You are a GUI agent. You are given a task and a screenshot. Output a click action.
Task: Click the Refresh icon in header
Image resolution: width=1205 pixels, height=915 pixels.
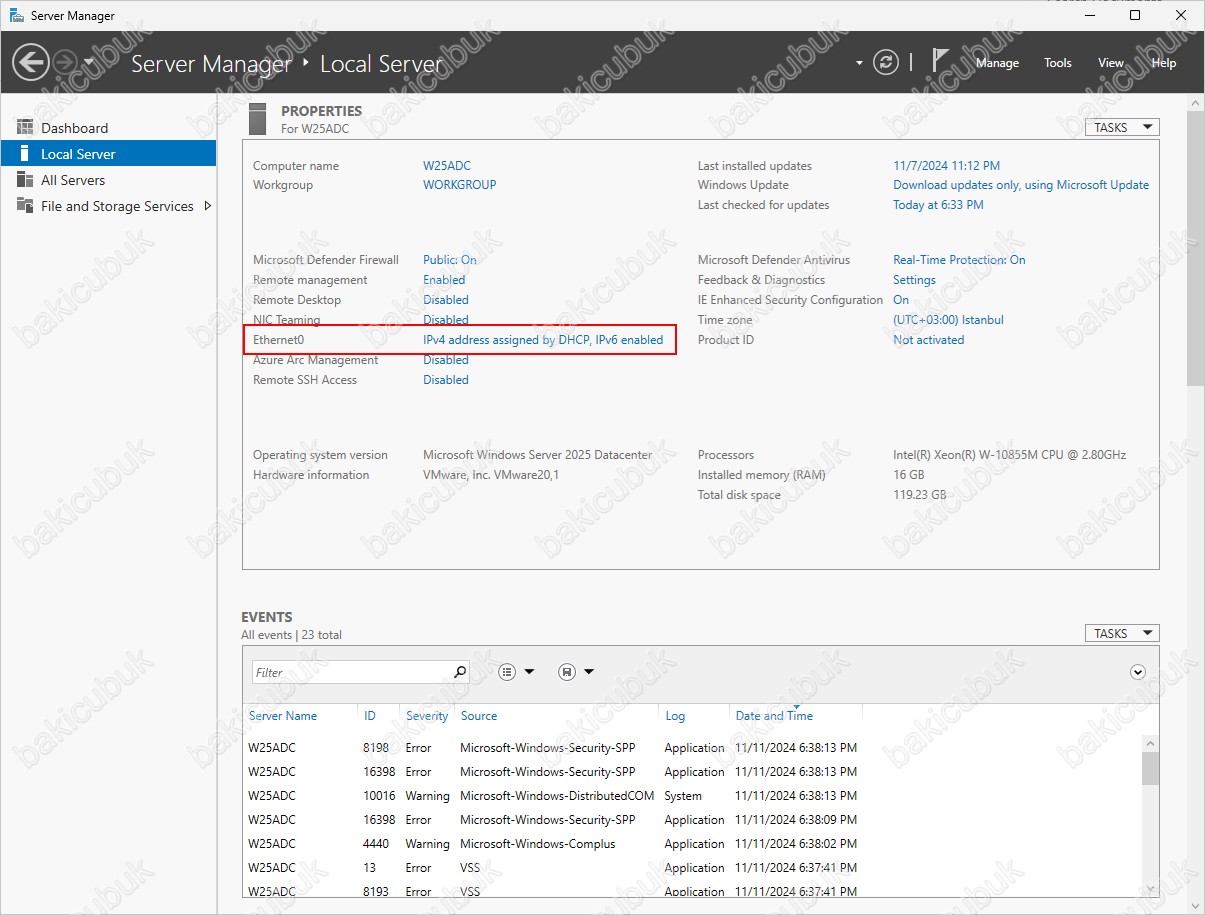[886, 62]
